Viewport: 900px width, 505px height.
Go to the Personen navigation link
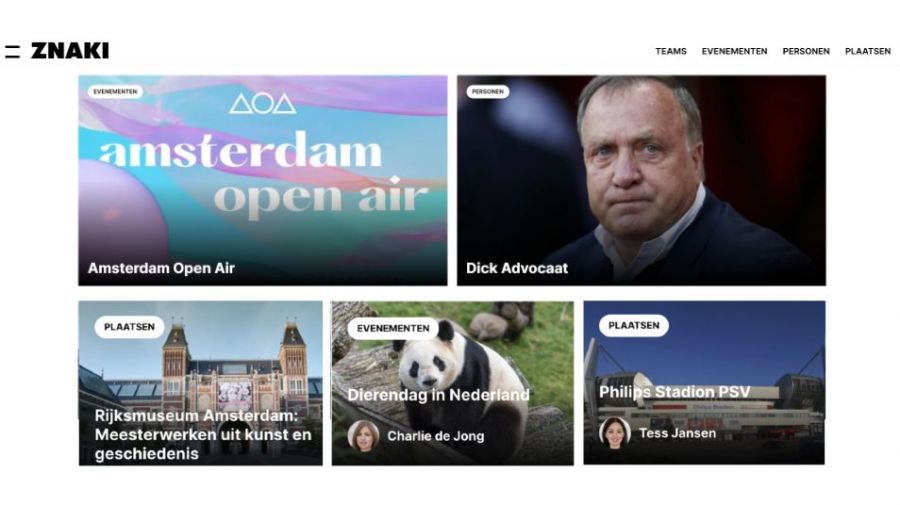806,51
